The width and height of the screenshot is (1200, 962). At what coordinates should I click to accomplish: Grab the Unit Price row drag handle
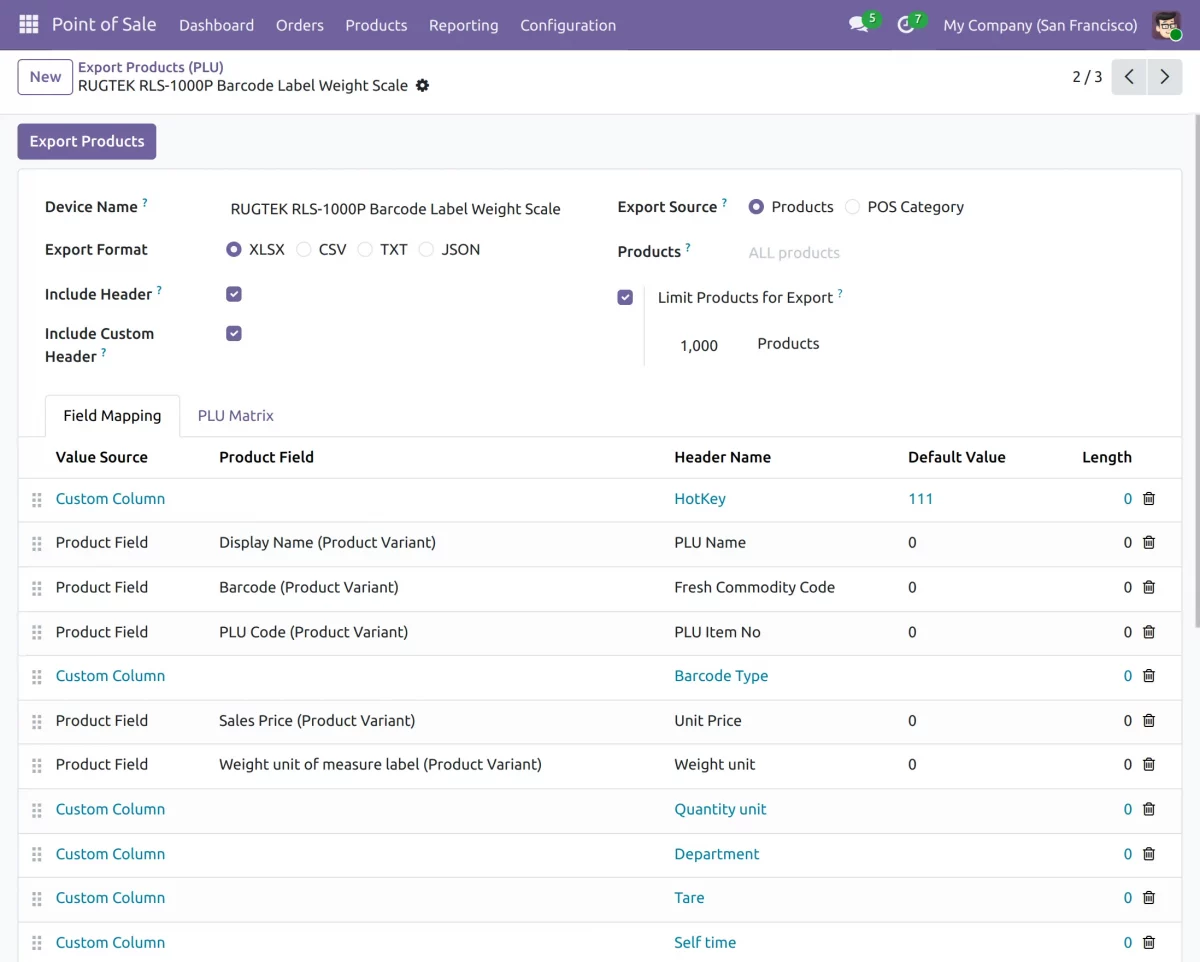coord(37,721)
